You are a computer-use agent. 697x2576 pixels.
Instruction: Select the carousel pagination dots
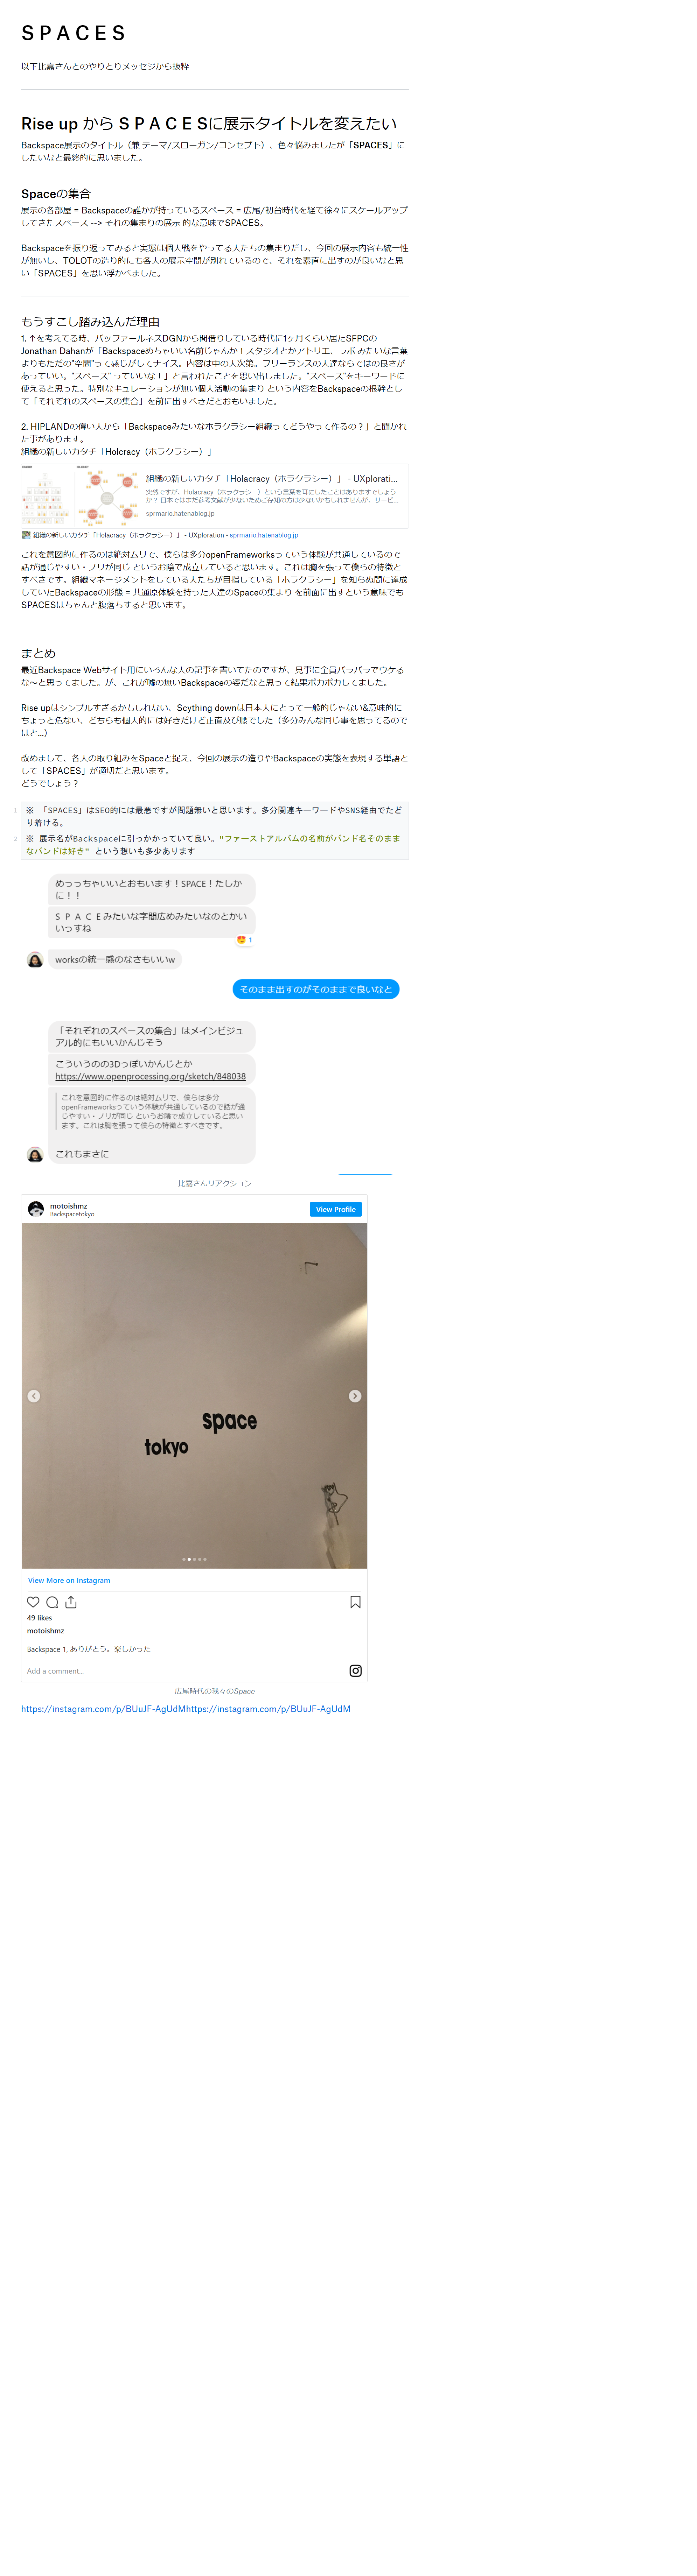click(x=194, y=1559)
